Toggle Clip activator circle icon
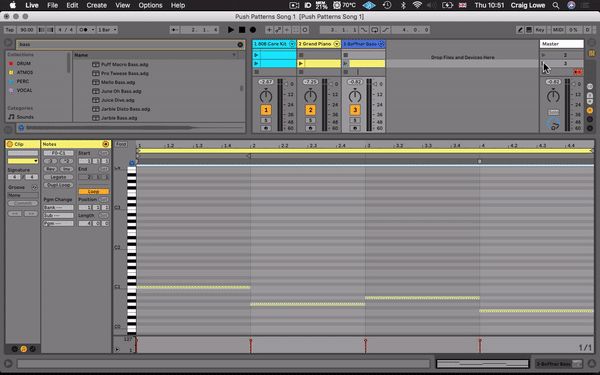Screen dimensions: 600x375 click(10, 144)
